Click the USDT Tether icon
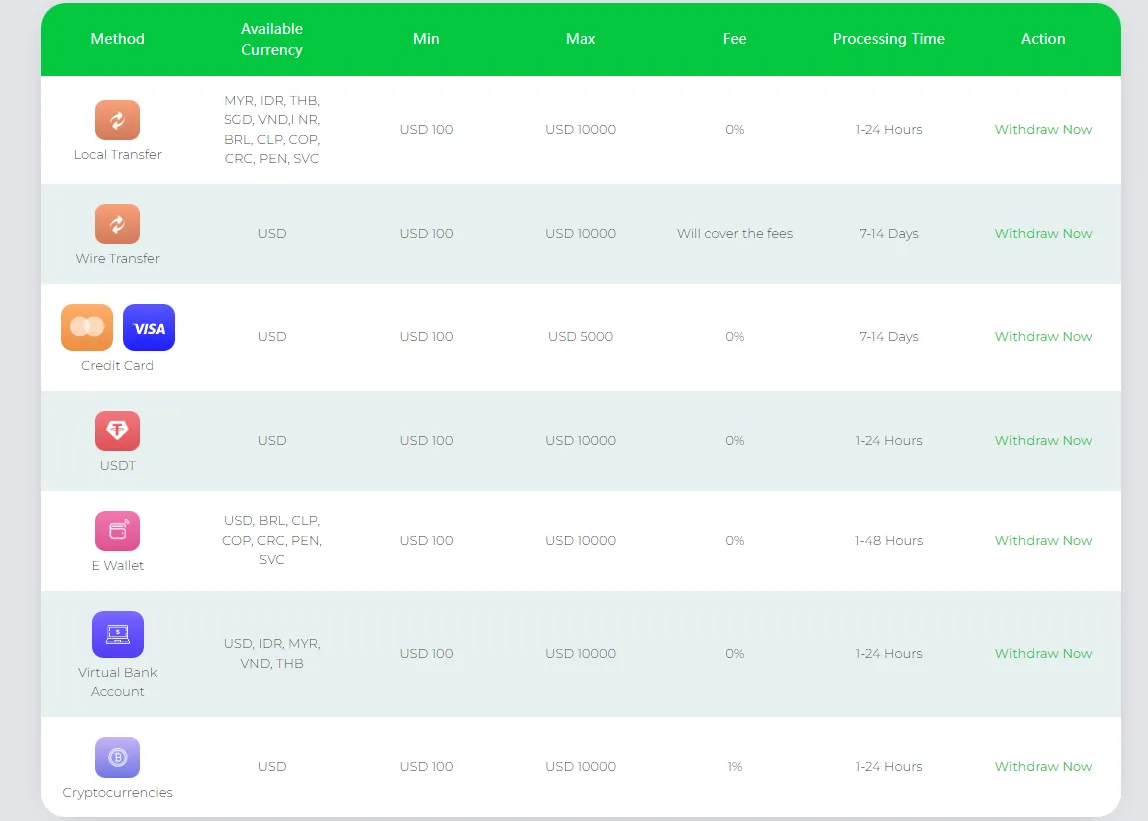Viewport: 1148px width, 821px height. click(x=117, y=431)
